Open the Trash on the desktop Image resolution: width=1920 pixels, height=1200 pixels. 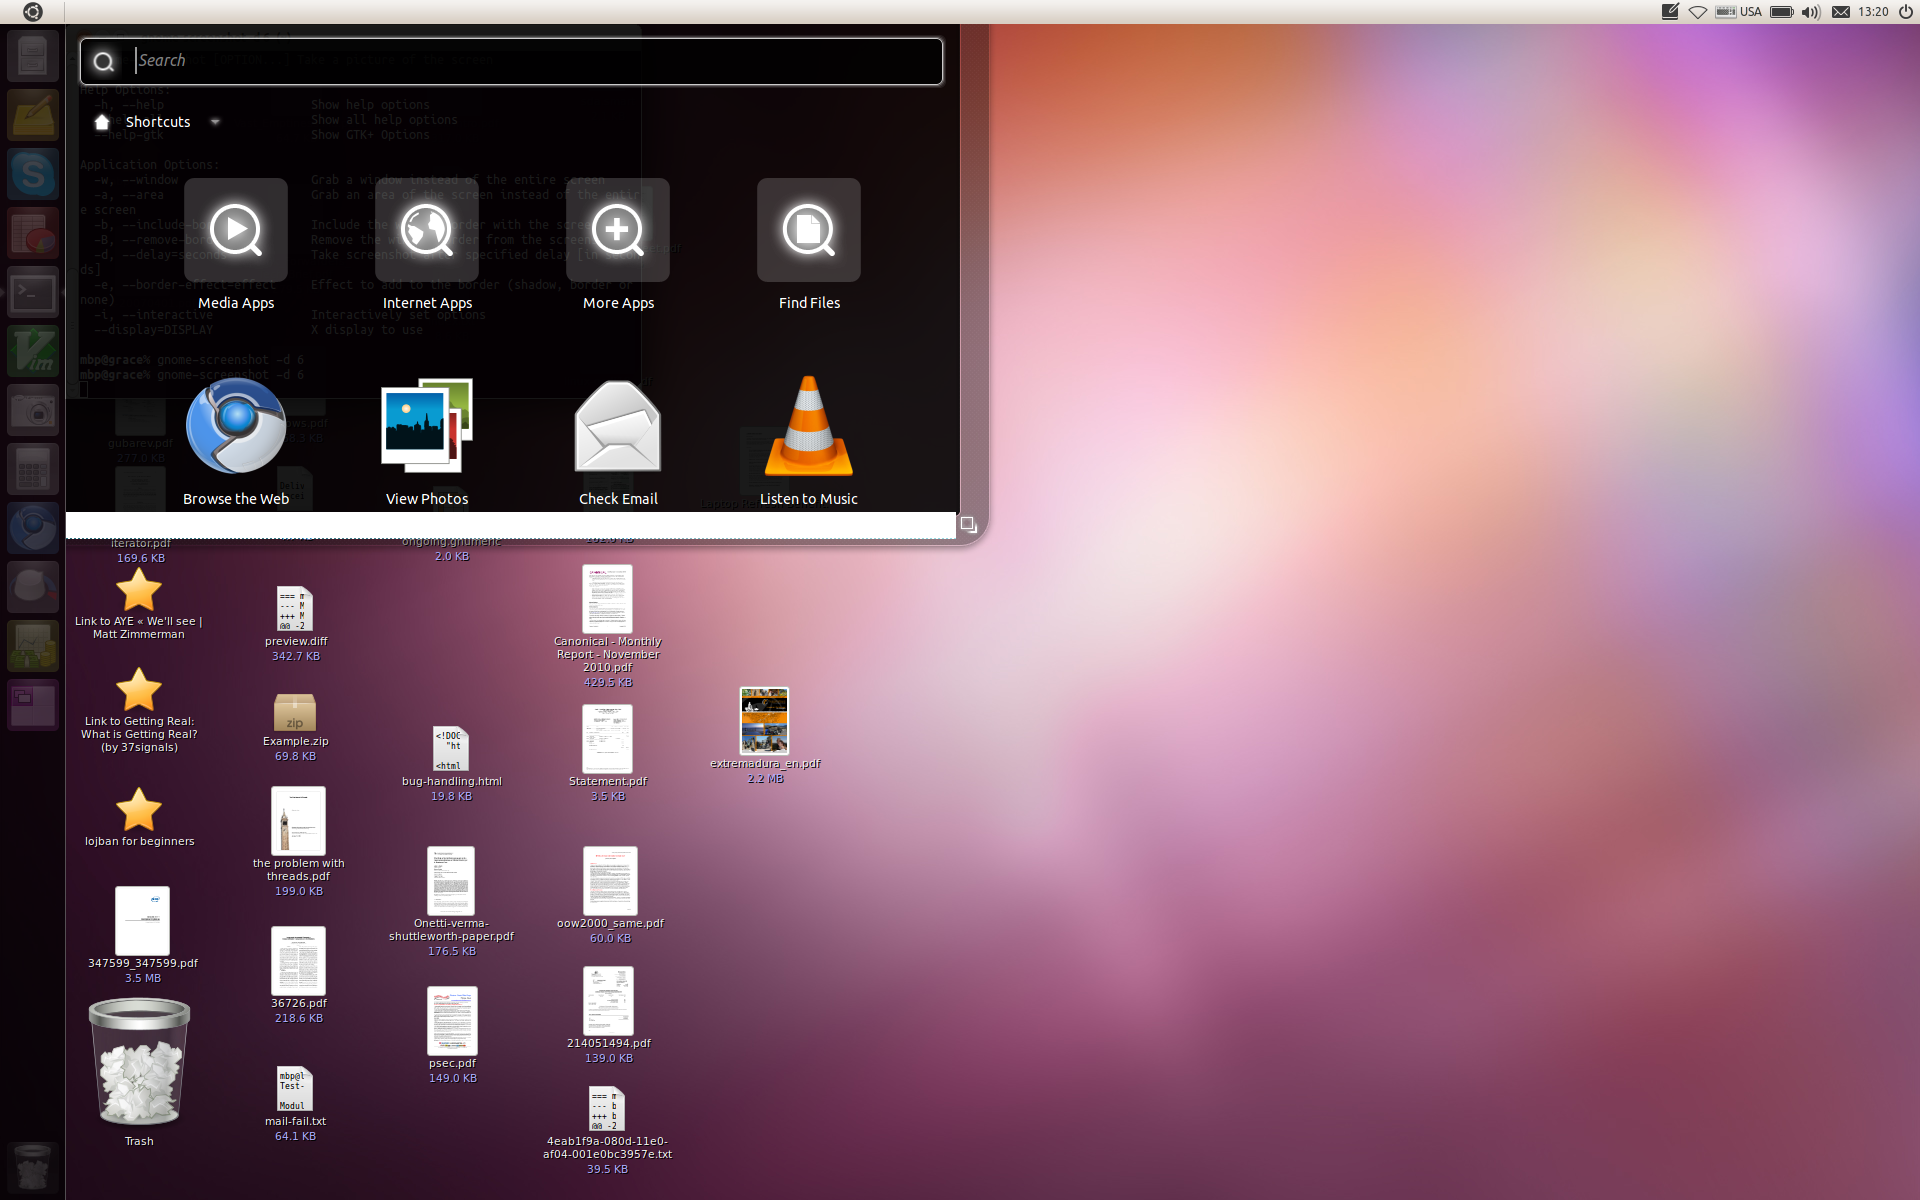(x=139, y=1063)
